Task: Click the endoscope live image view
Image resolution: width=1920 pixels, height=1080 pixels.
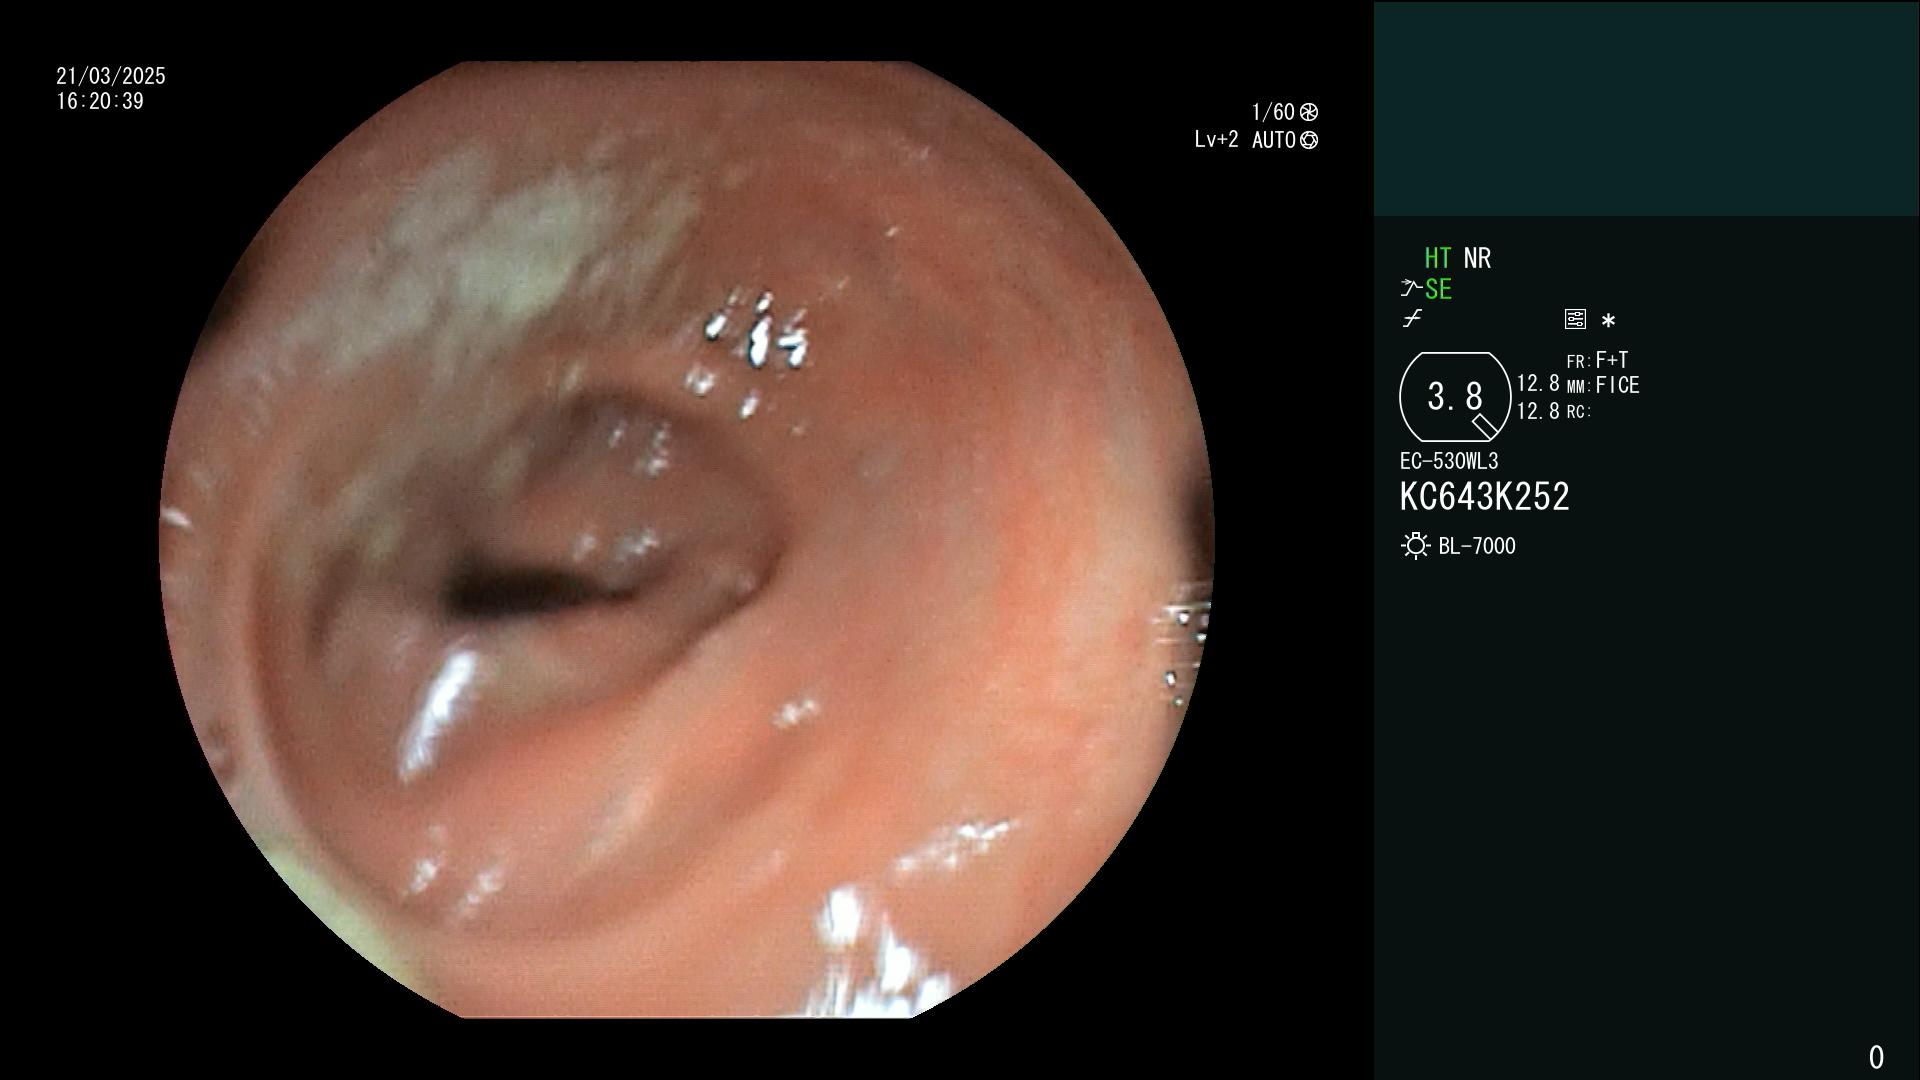Action: point(686,540)
